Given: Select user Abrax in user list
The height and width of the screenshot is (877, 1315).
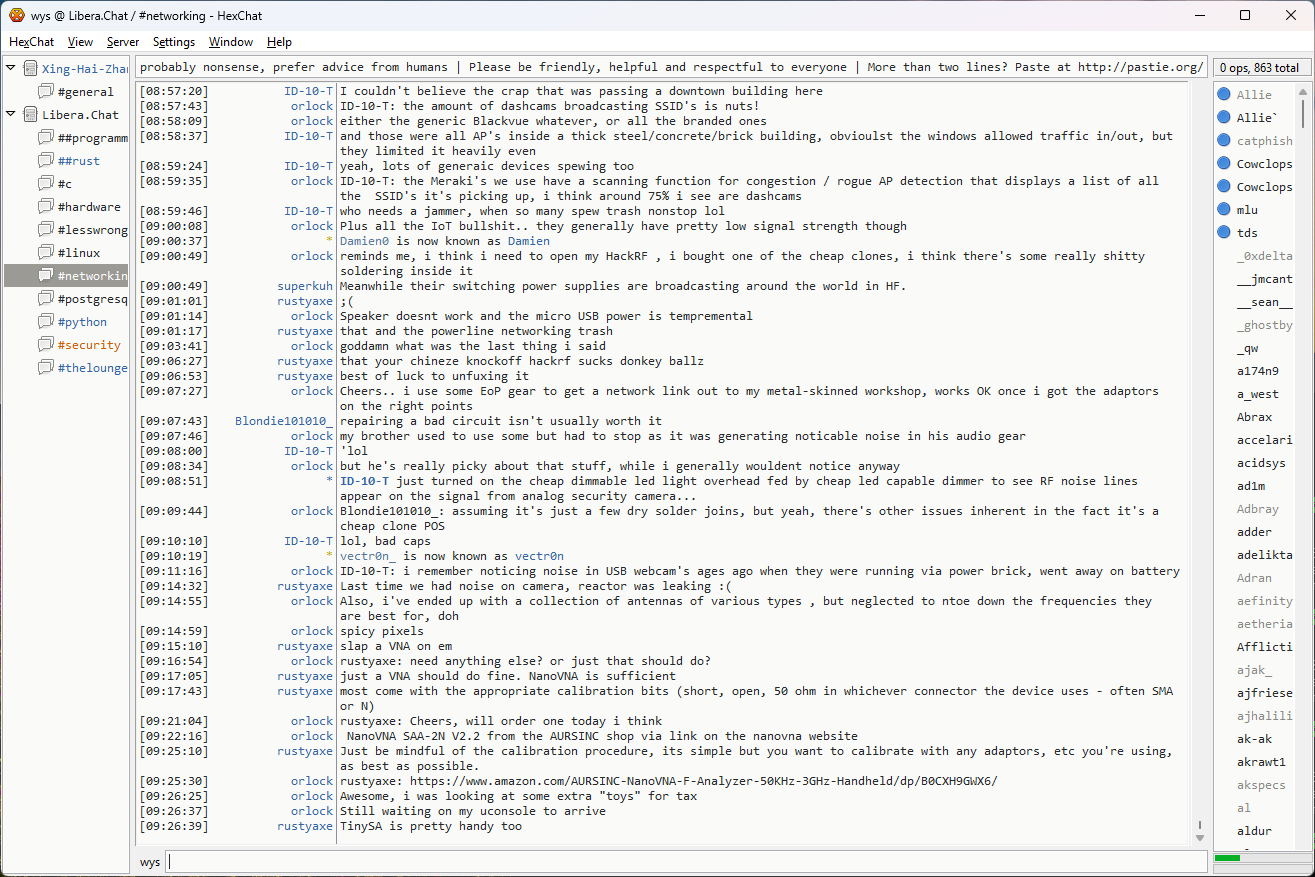Looking at the screenshot, I should 1254,417.
